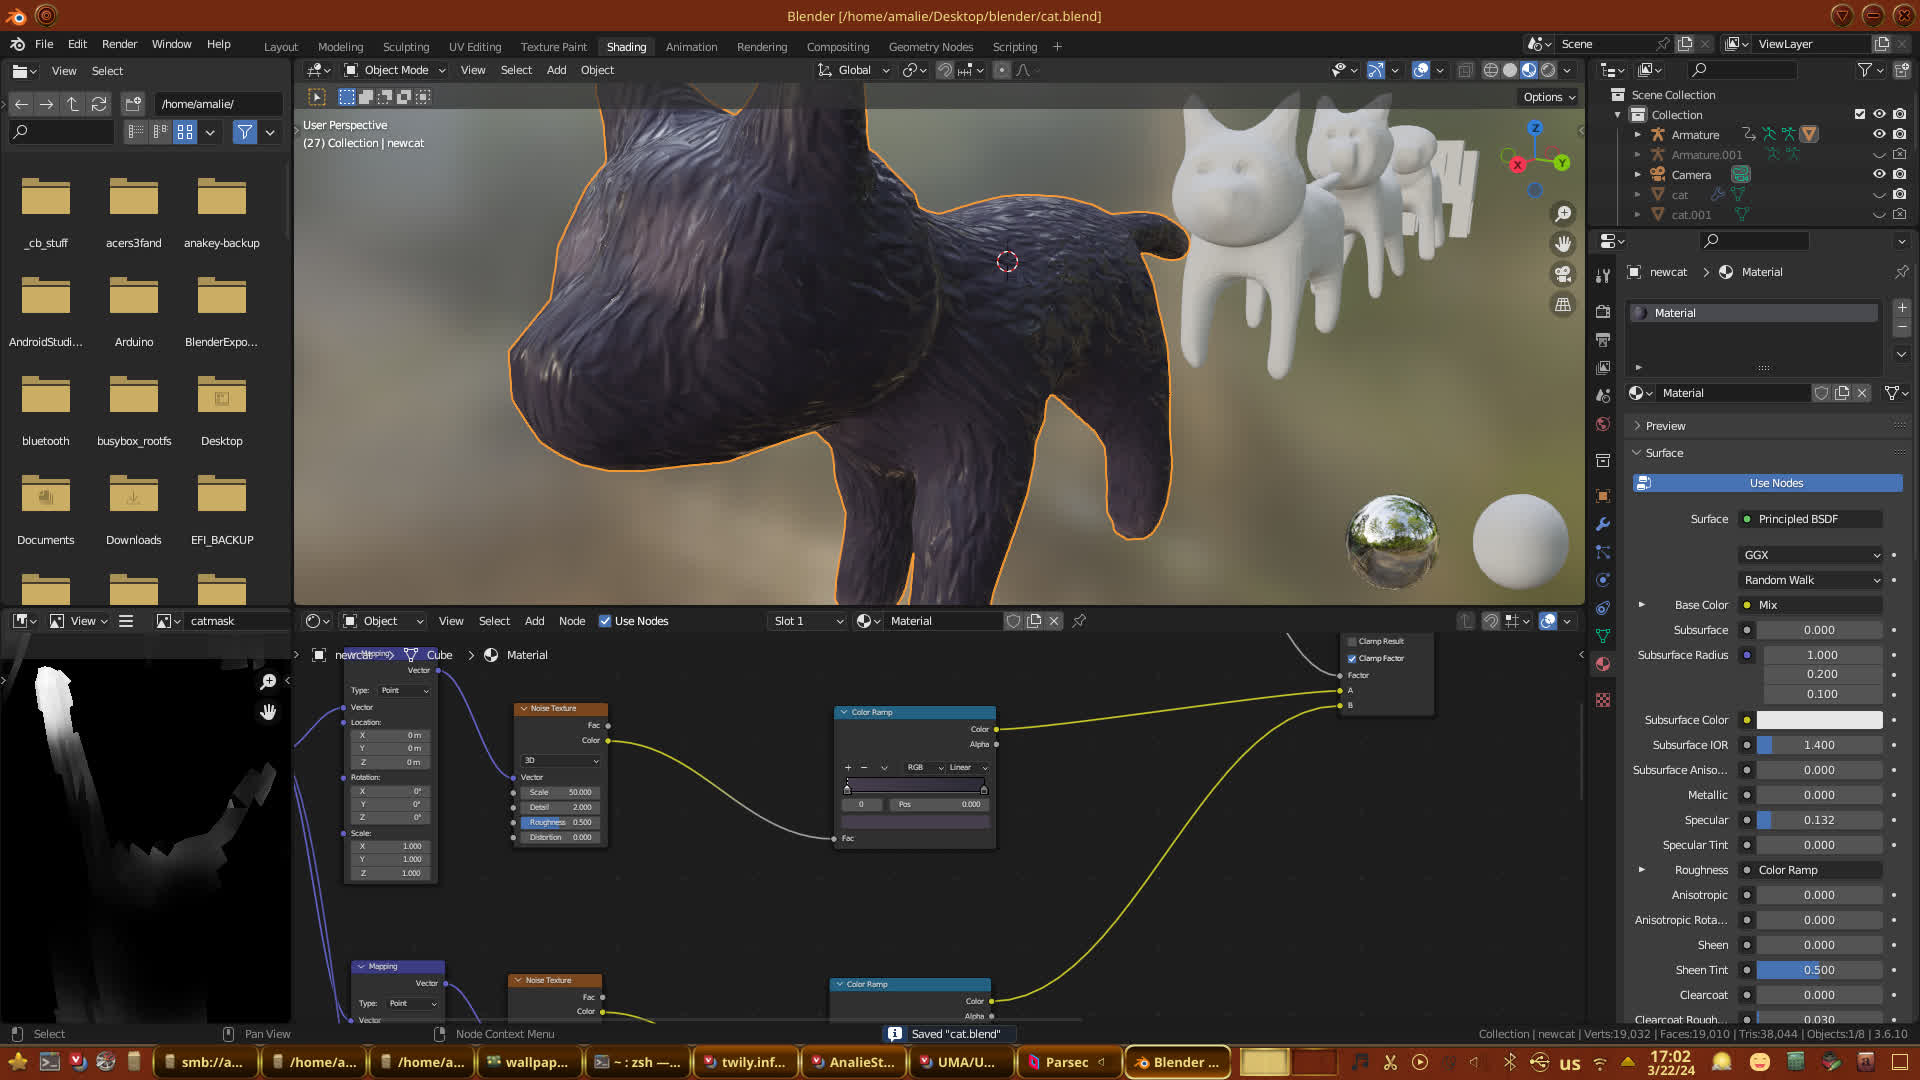
Task: Open the GGX distribution dropdown
Action: pos(1811,555)
